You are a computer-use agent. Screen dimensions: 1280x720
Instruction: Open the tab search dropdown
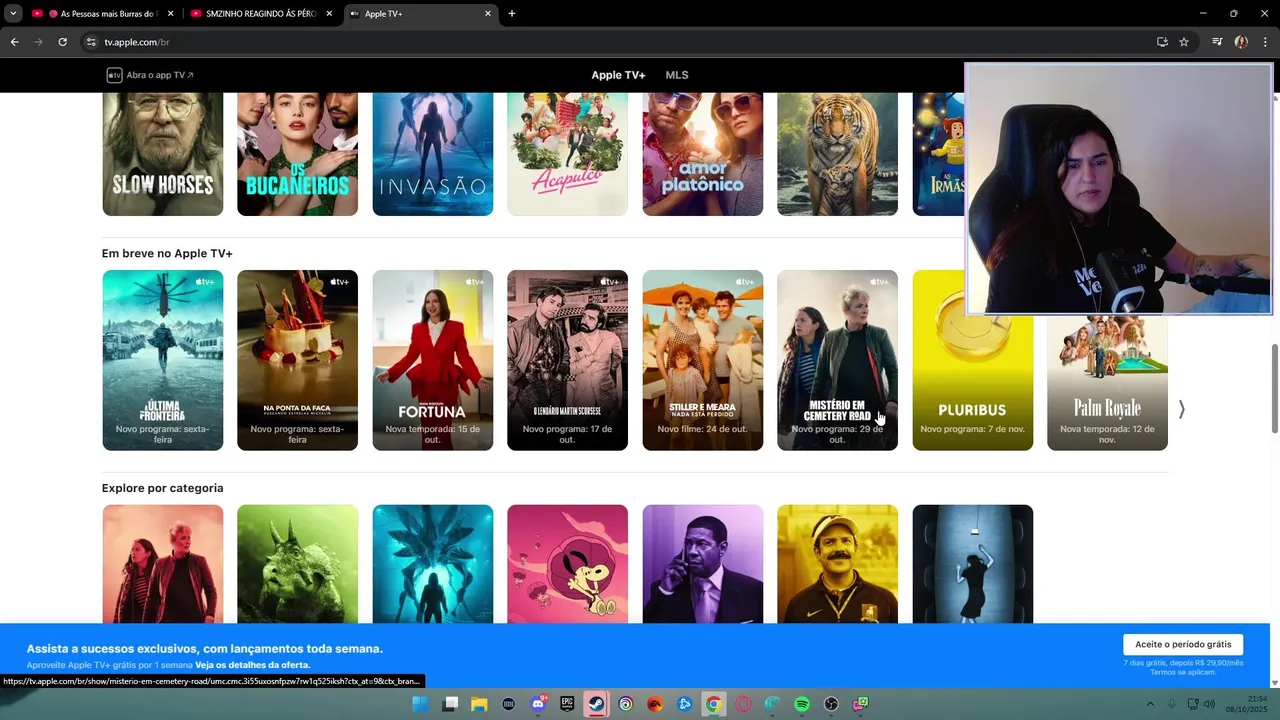[x=13, y=13]
